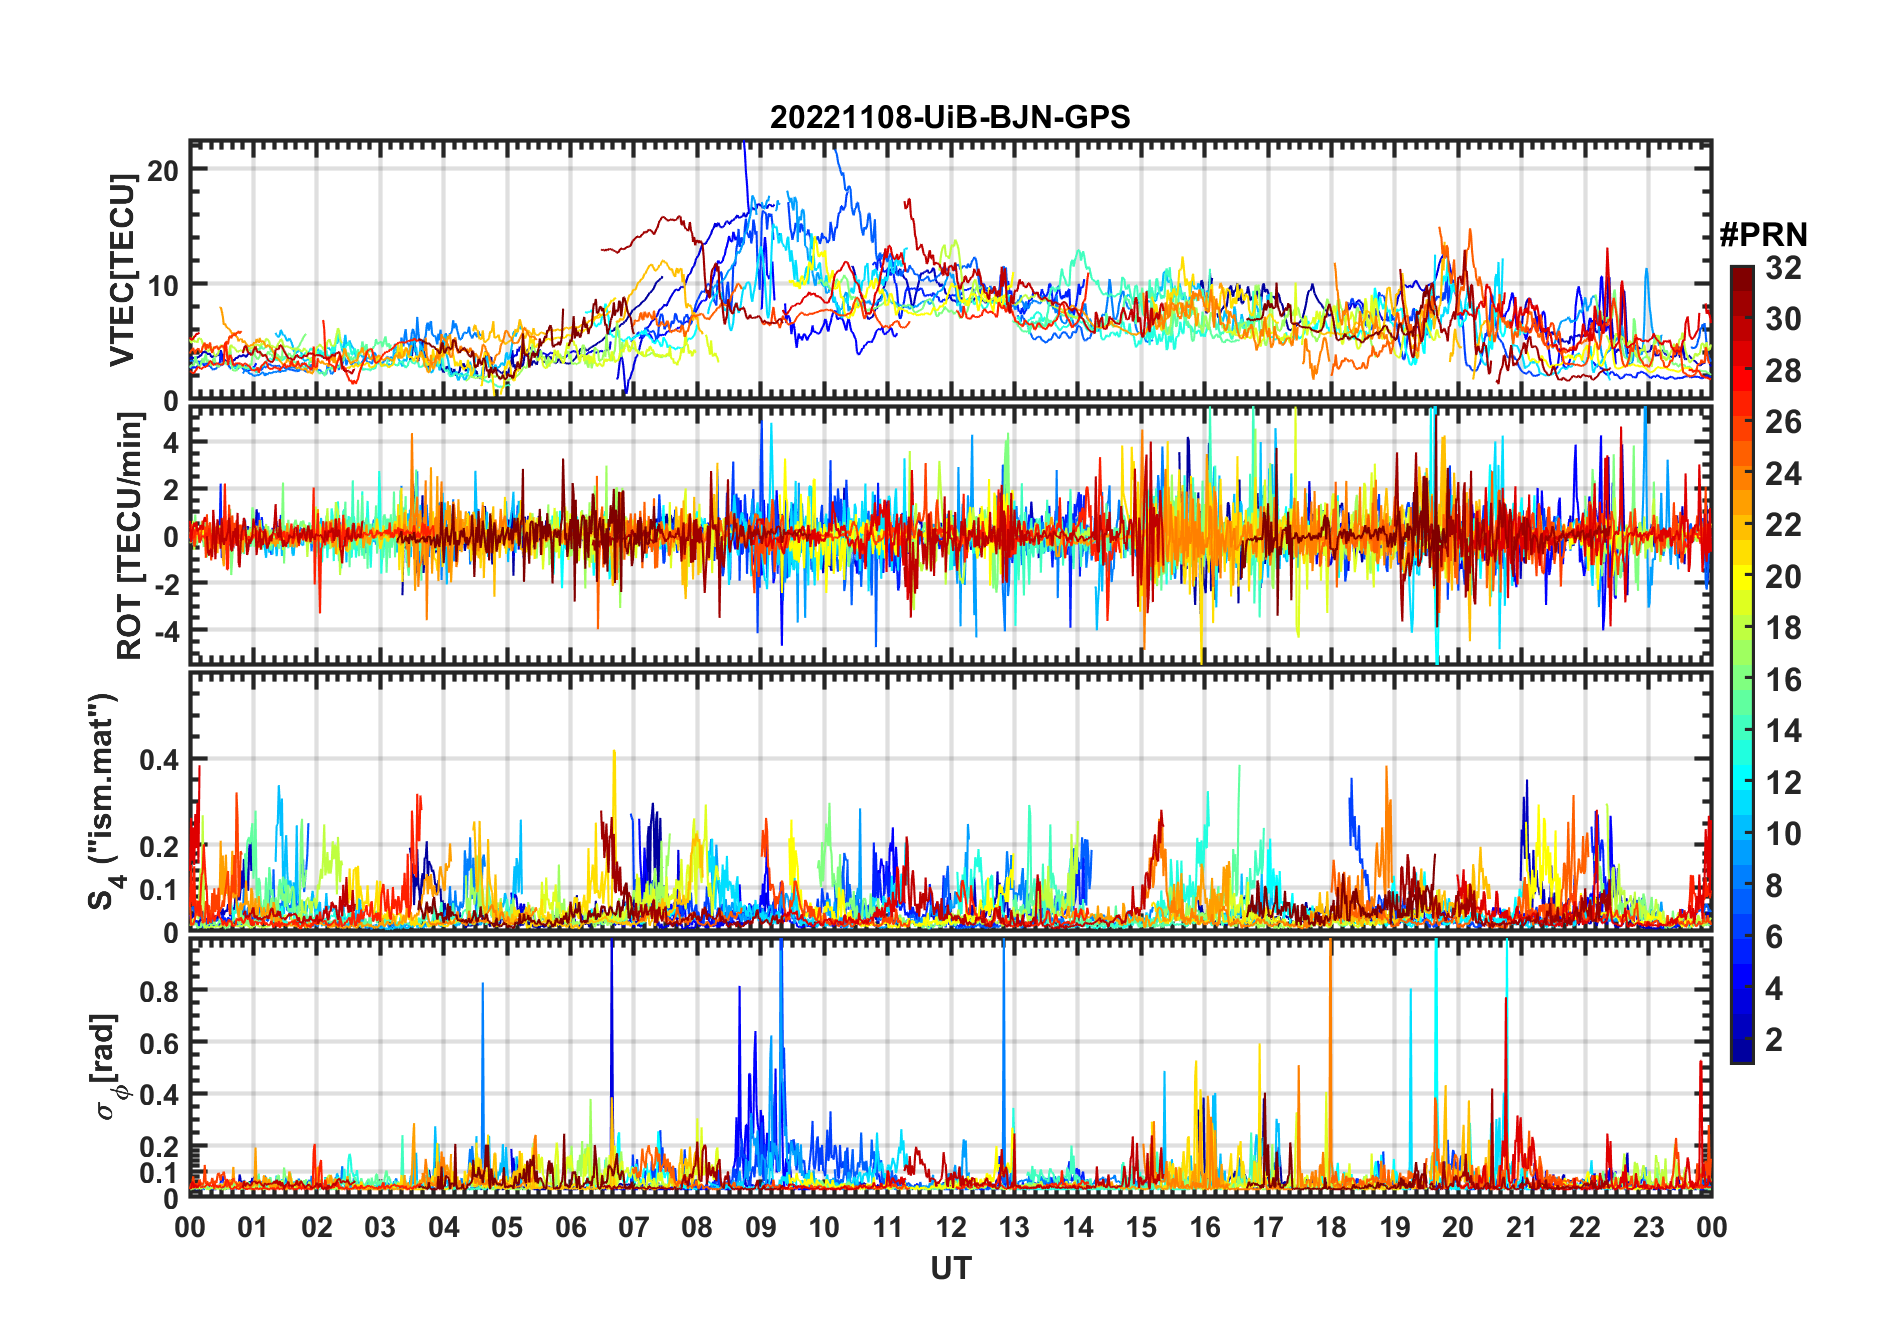The width and height of the screenshot is (1902, 1330).
Task: Click colorbar tick label 10
Action: (1783, 834)
